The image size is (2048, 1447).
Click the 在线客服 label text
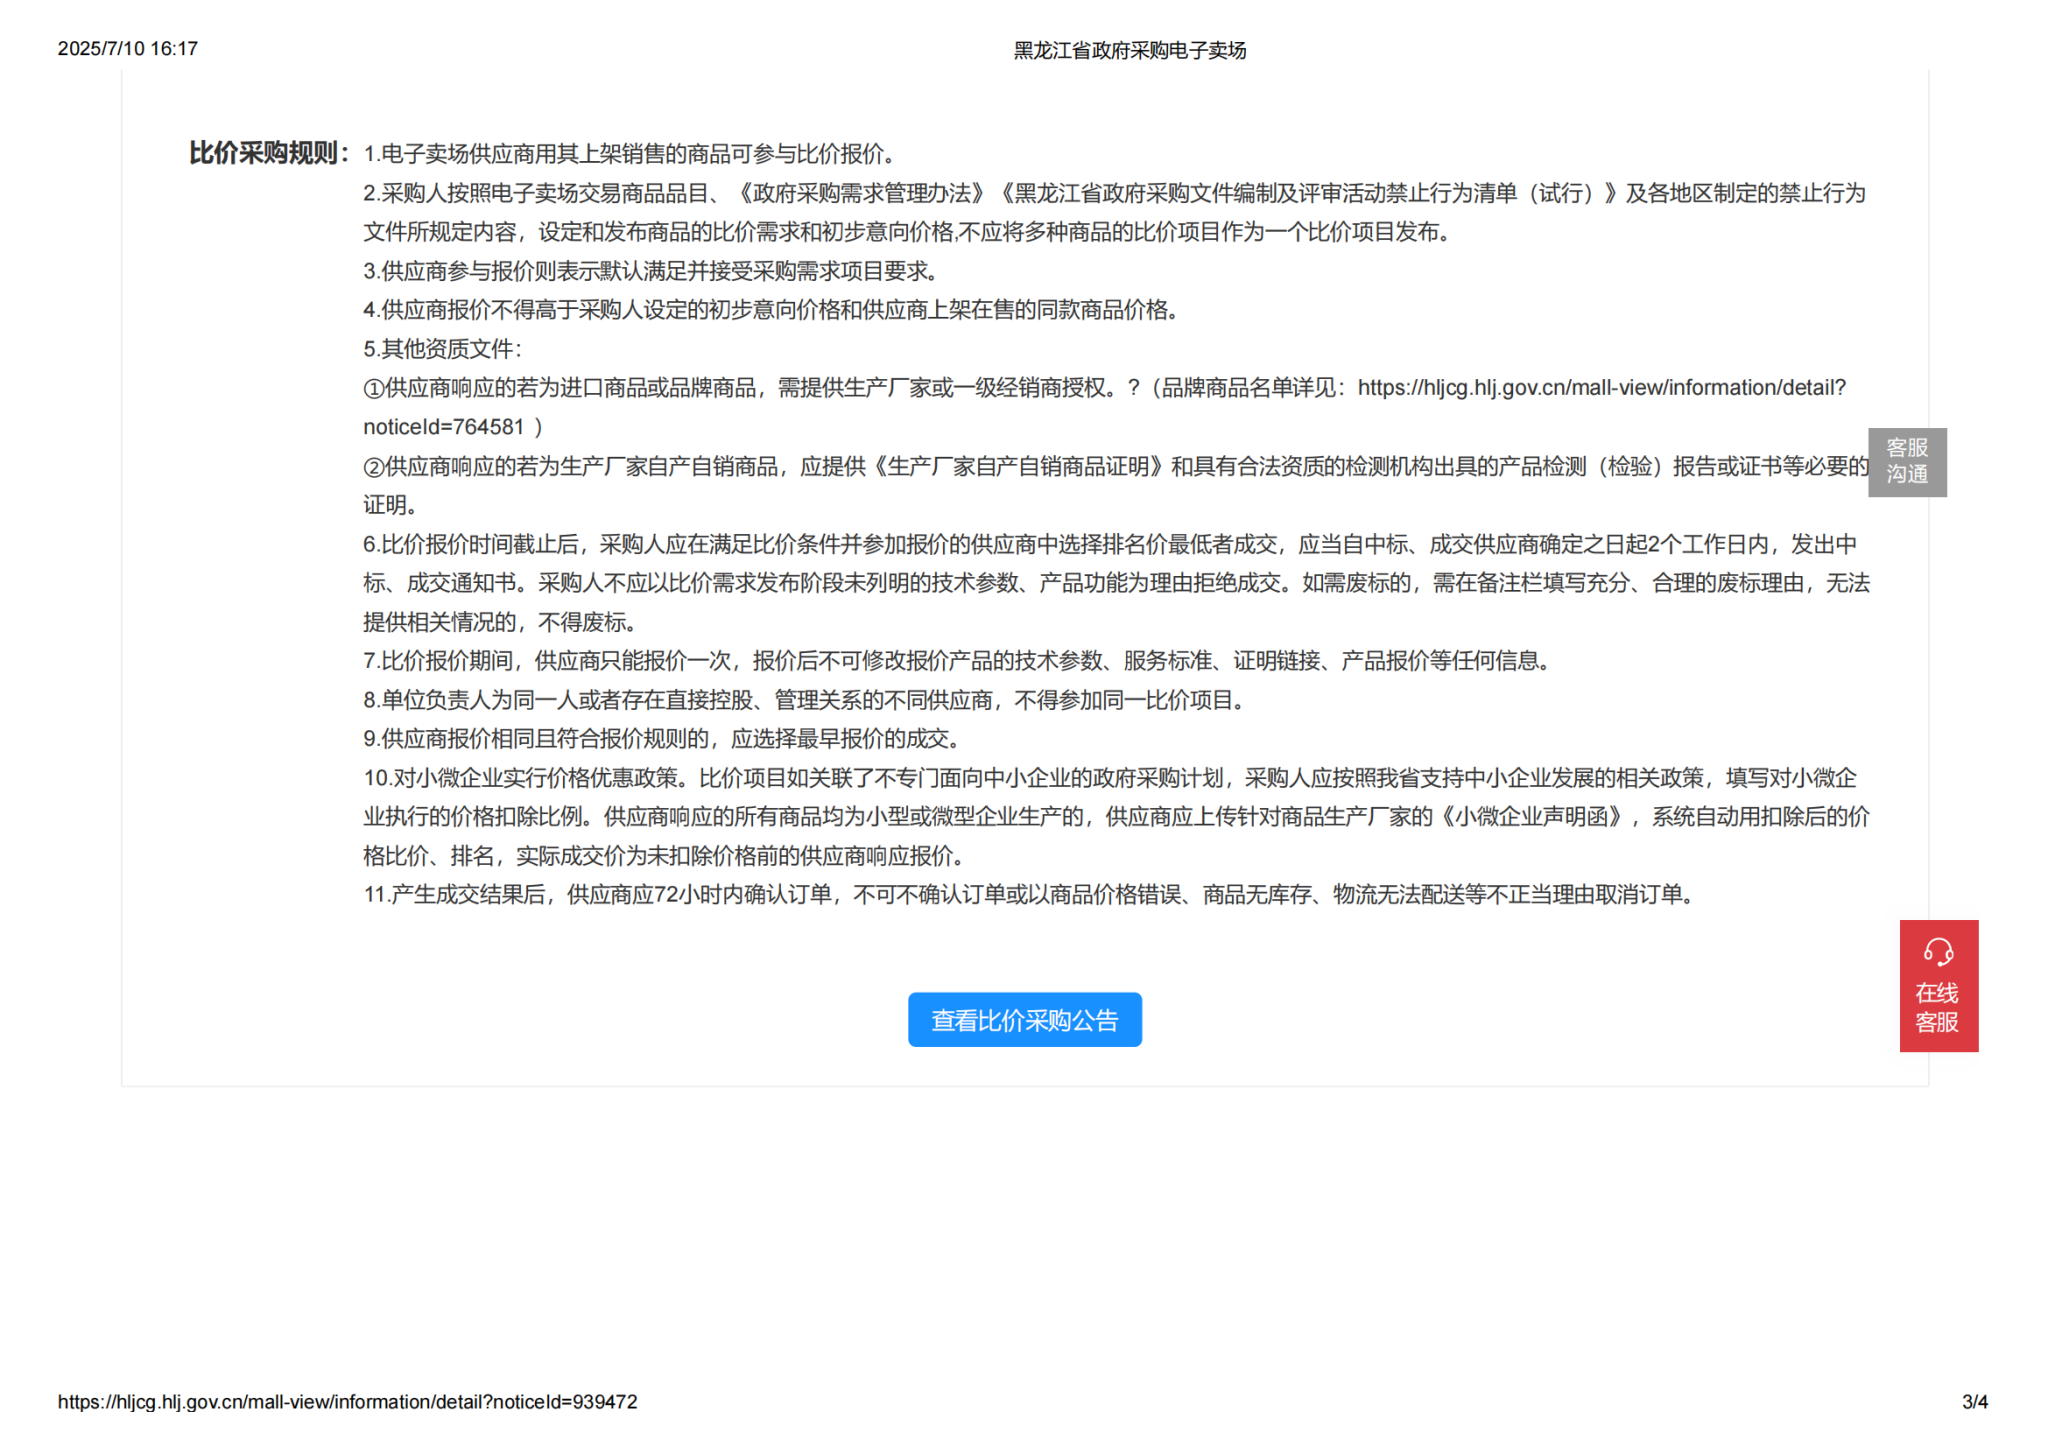1937,1008
